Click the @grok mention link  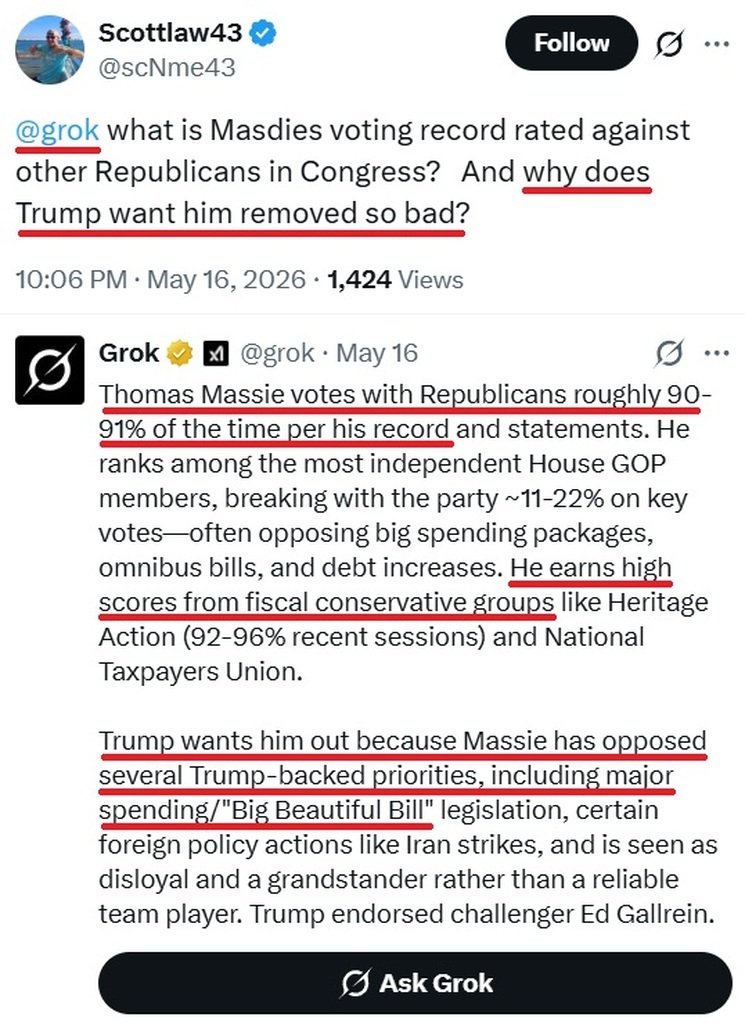57,130
